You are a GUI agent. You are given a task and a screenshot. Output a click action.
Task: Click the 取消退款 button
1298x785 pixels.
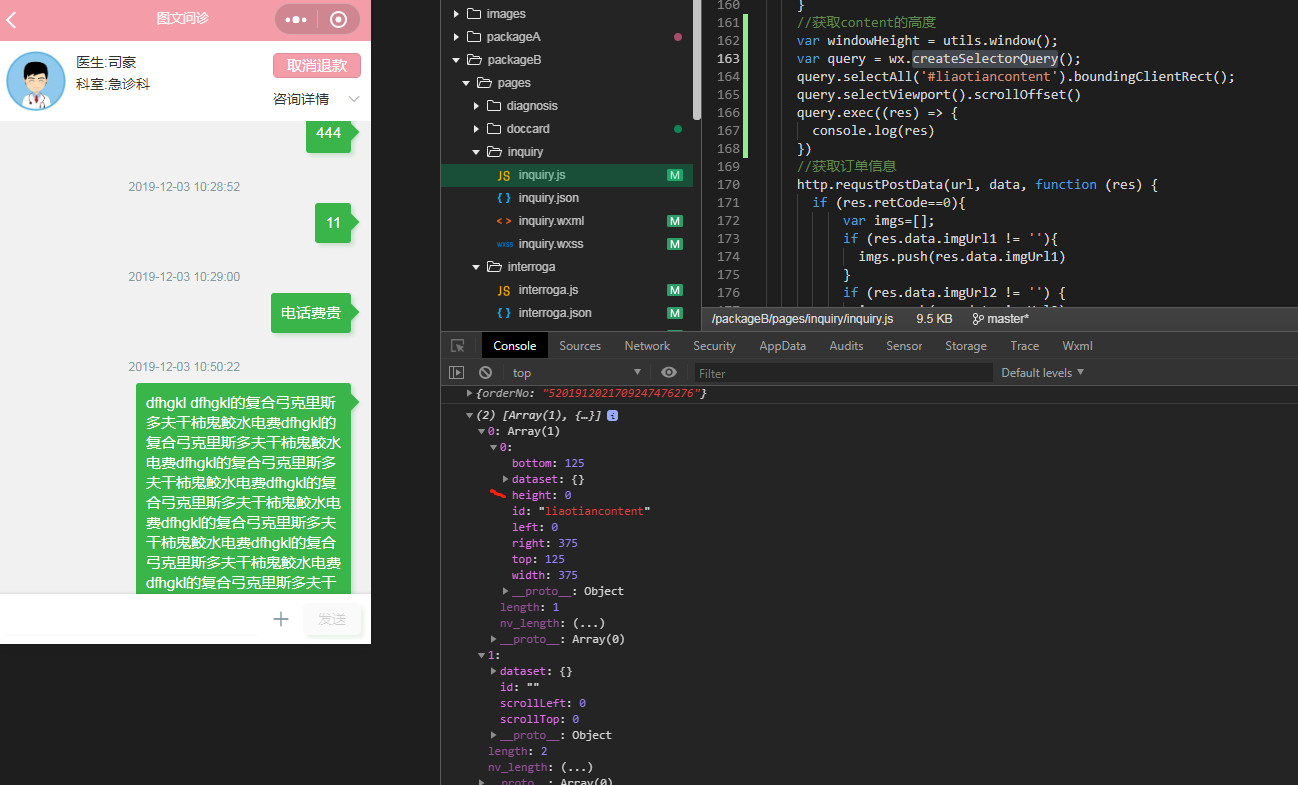(317, 66)
